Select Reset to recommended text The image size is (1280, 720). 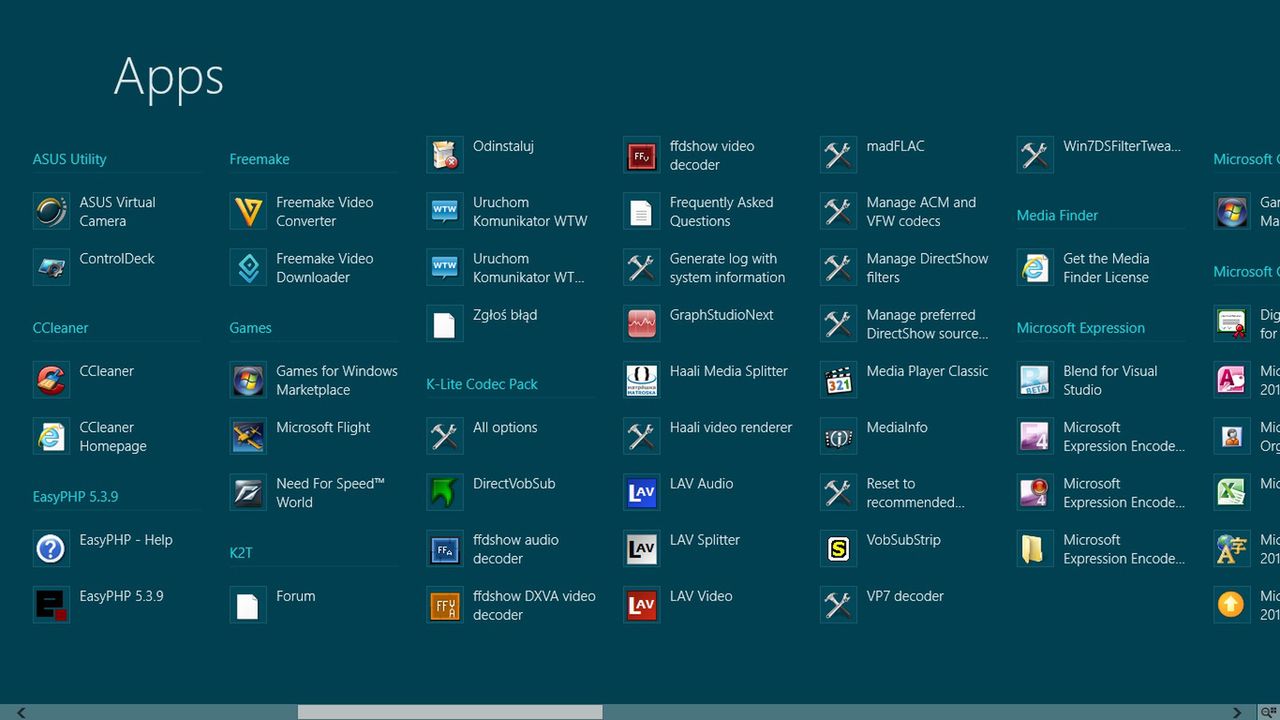915,493
